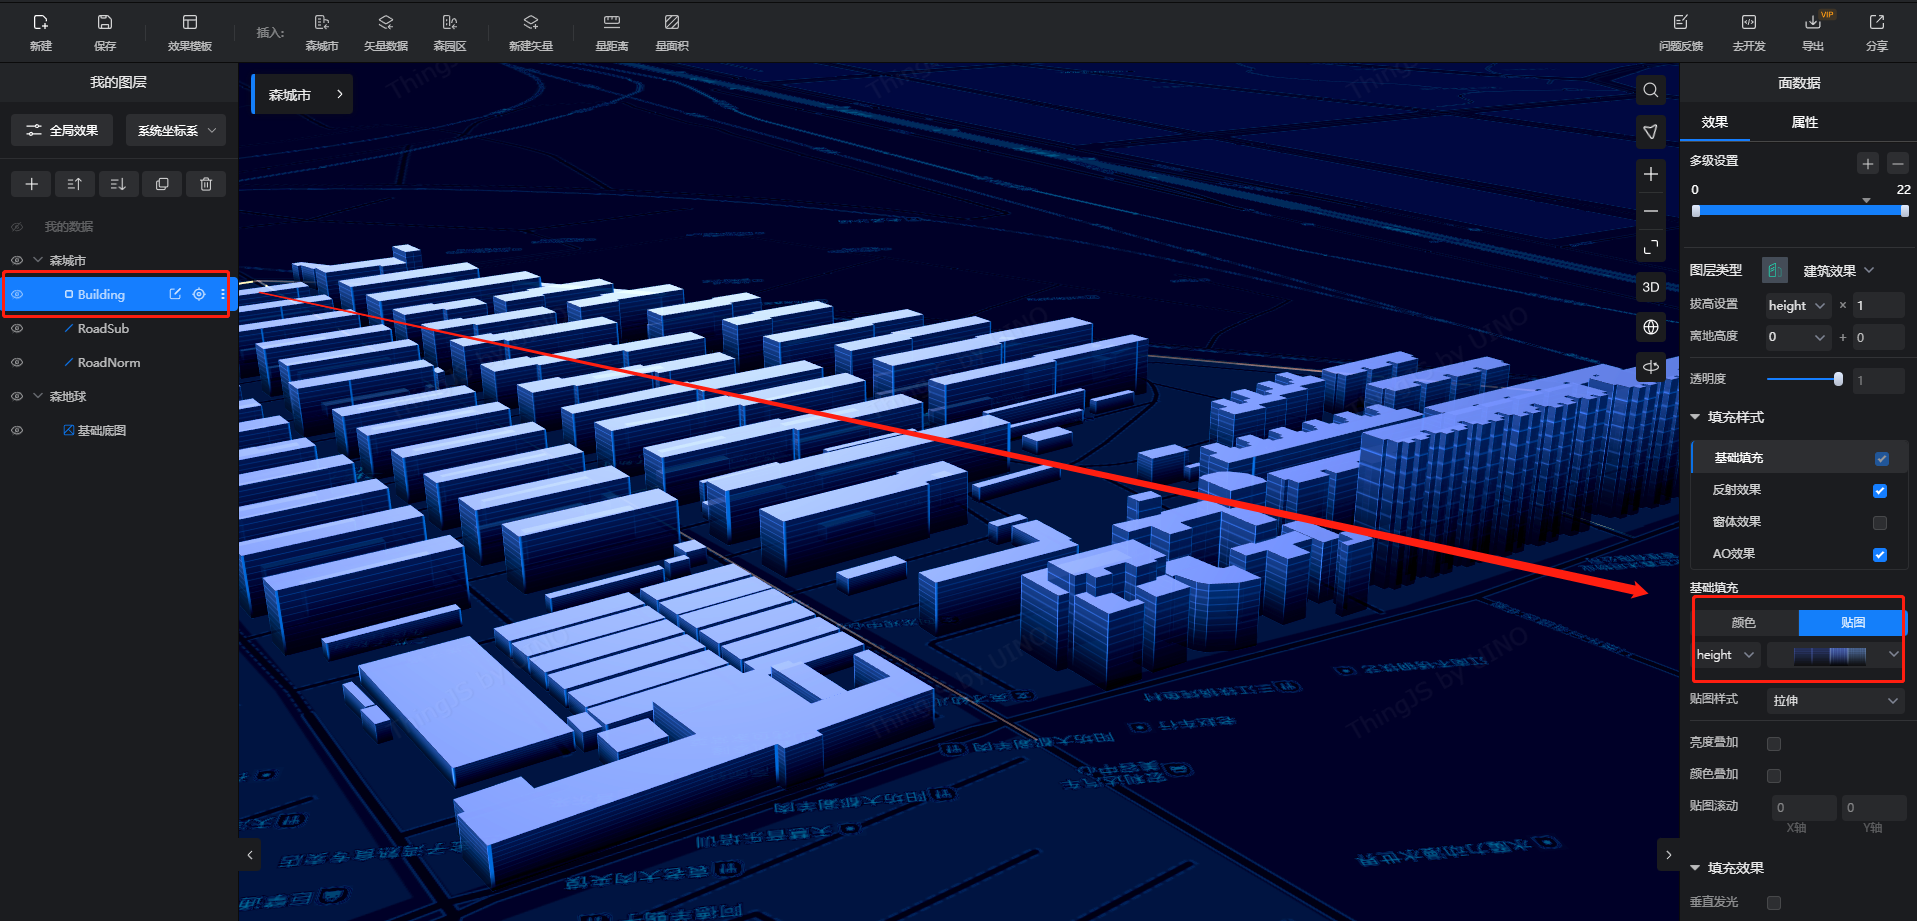
Task: Switch to the 属性 tab
Action: pos(1804,122)
